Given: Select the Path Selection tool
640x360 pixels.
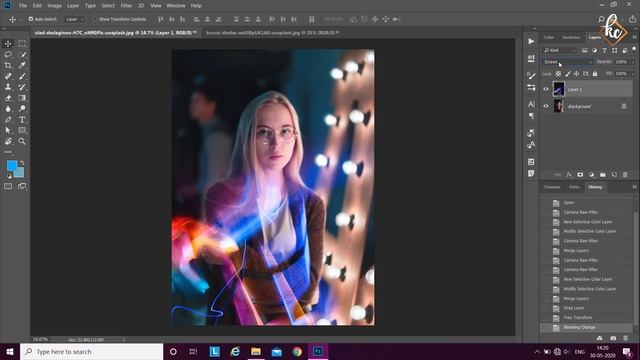Looking at the screenshot, I should (x=8, y=130).
